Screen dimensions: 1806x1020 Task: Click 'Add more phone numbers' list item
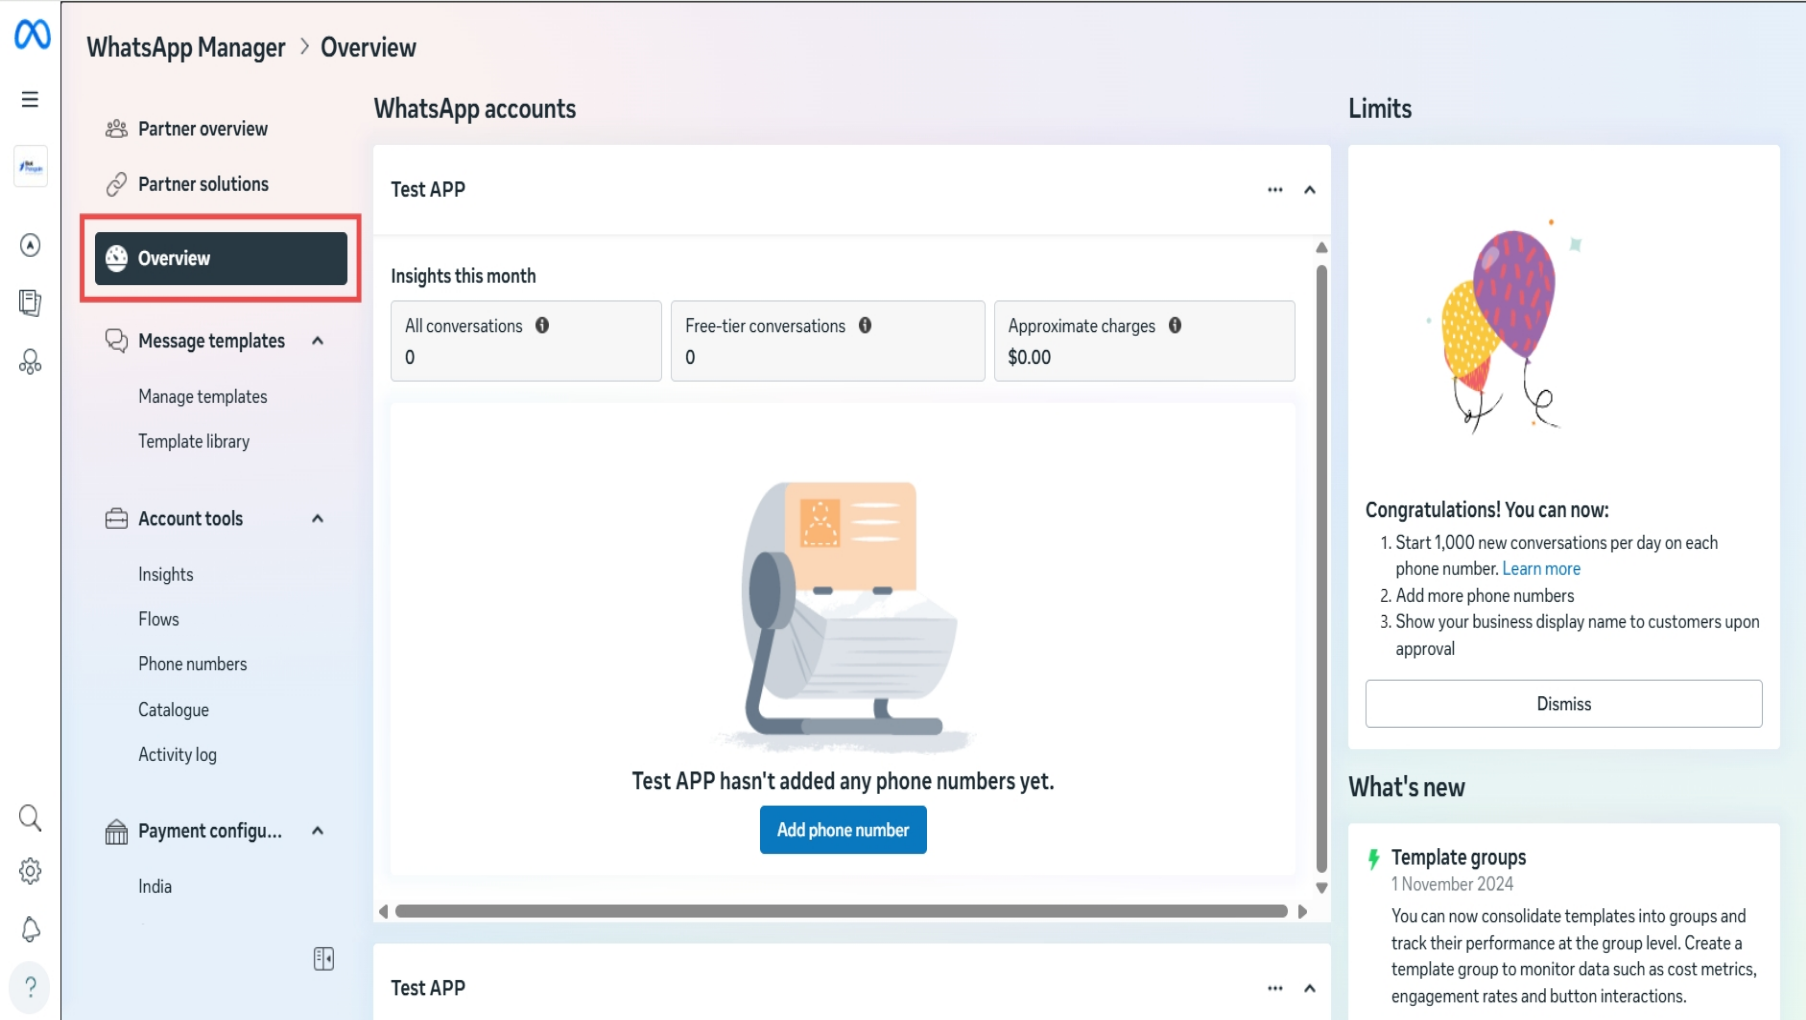[1484, 595]
